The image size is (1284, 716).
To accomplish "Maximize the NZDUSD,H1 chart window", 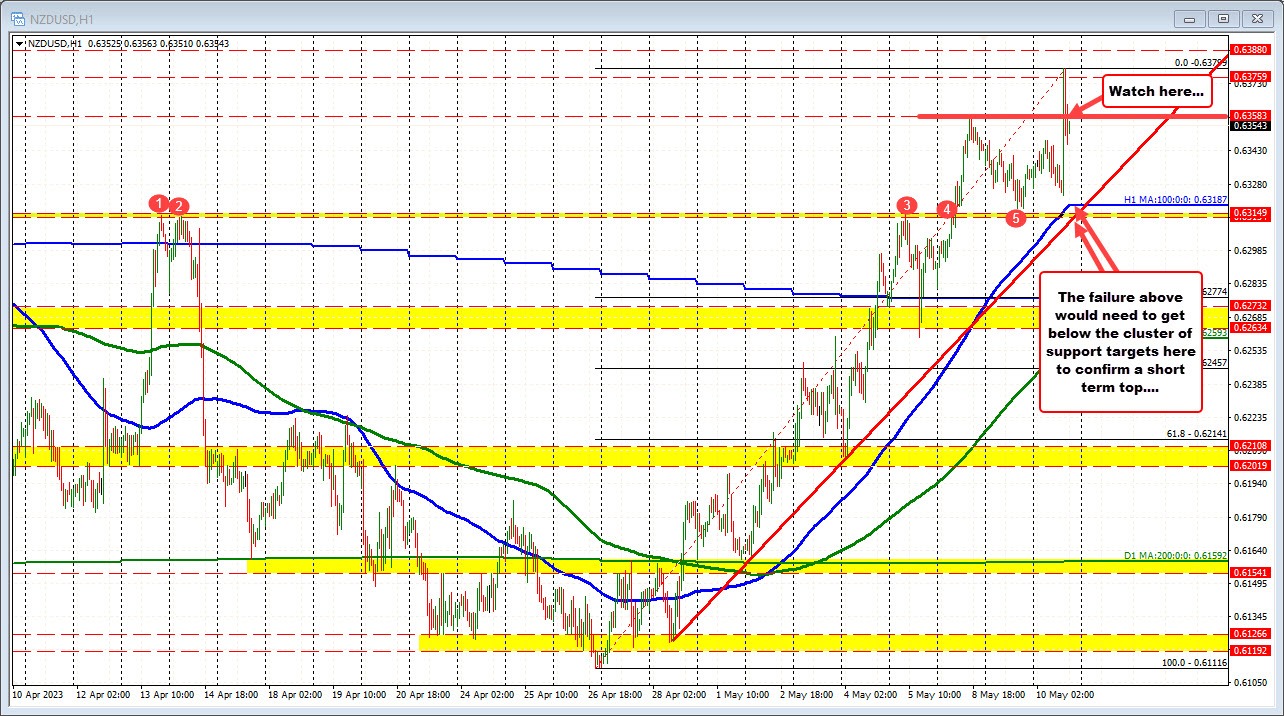I will [1224, 18].
